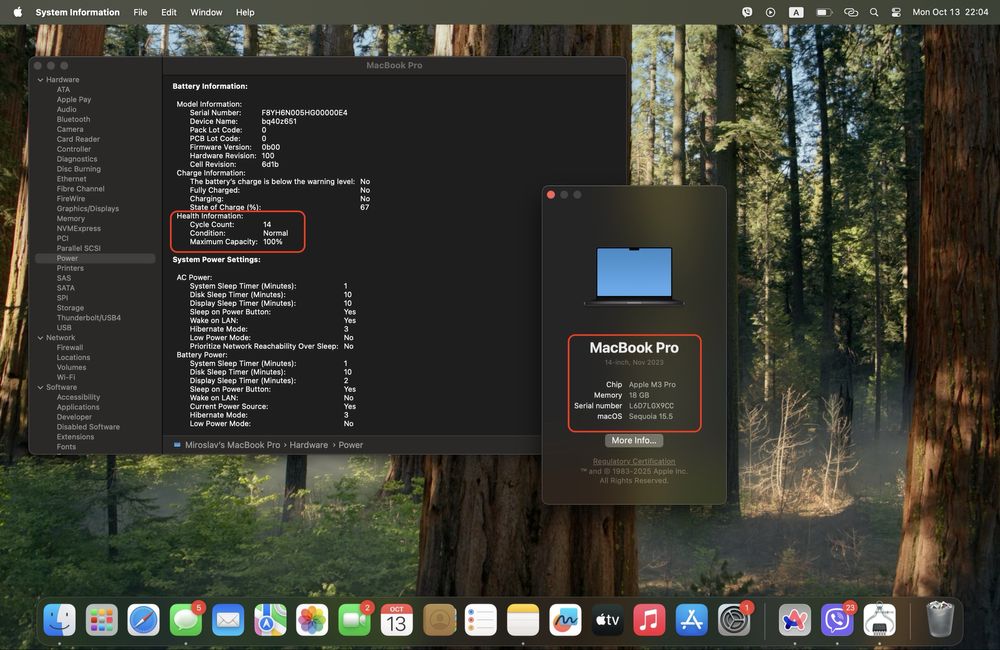Close the About This Mac window
The image size is (1000, 650).
point(551,195)
